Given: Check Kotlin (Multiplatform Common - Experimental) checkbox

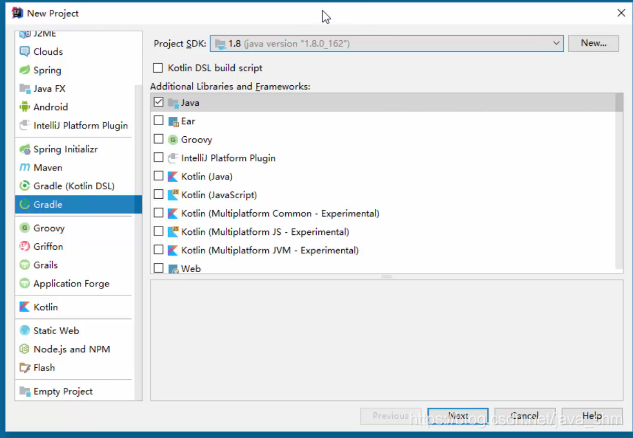Looking at the screenshot, I should [x=159, y=213].
